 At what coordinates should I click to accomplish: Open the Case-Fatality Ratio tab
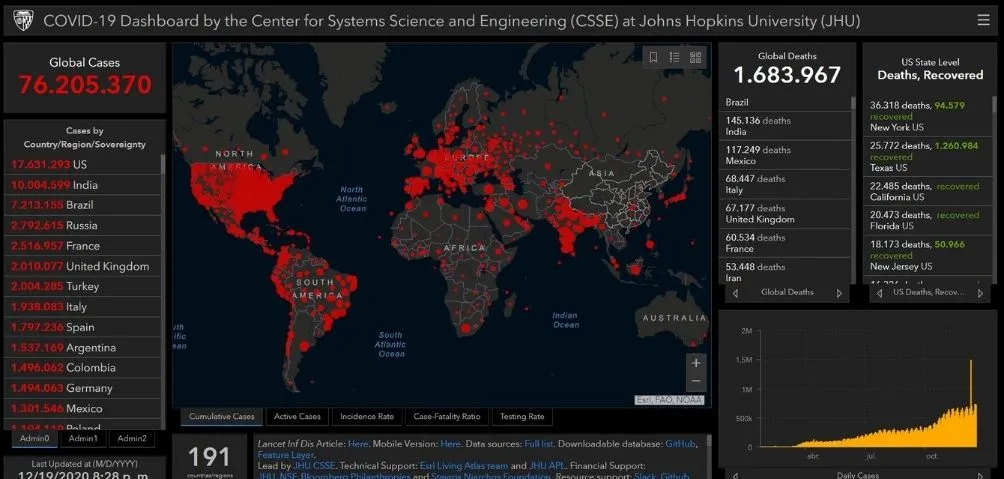447,416
